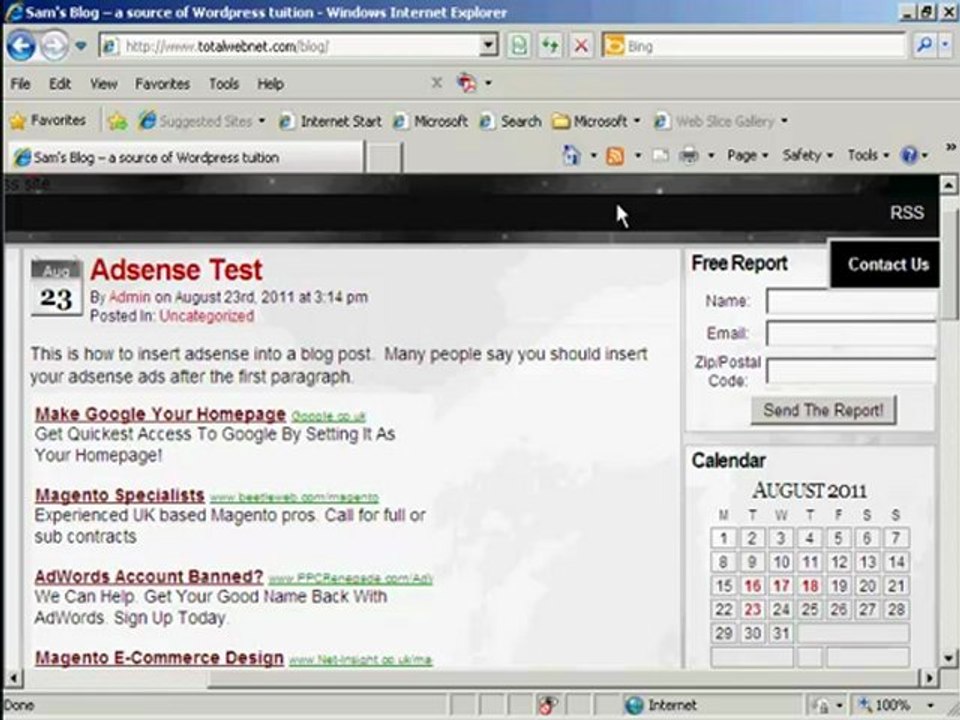The image size is (960, 720).
Task: Open the Favorites menu
Action: click(162, 84)
